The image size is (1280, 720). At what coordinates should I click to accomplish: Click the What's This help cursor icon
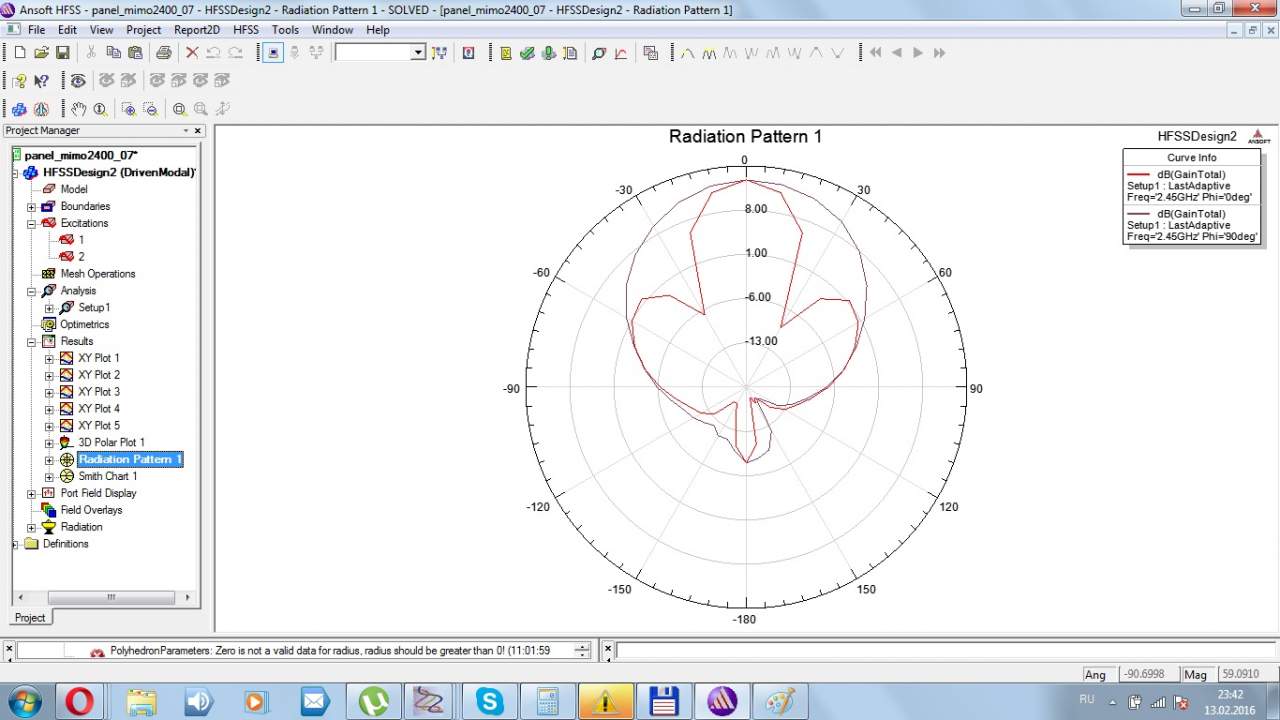[x=41, y=81]
